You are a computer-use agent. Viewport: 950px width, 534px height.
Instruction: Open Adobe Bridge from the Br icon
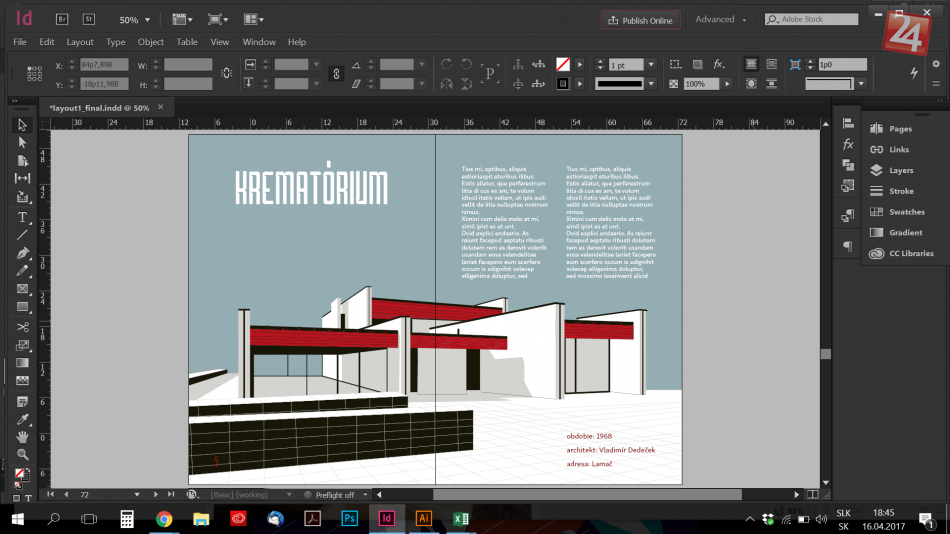click(x=62, y=19)
